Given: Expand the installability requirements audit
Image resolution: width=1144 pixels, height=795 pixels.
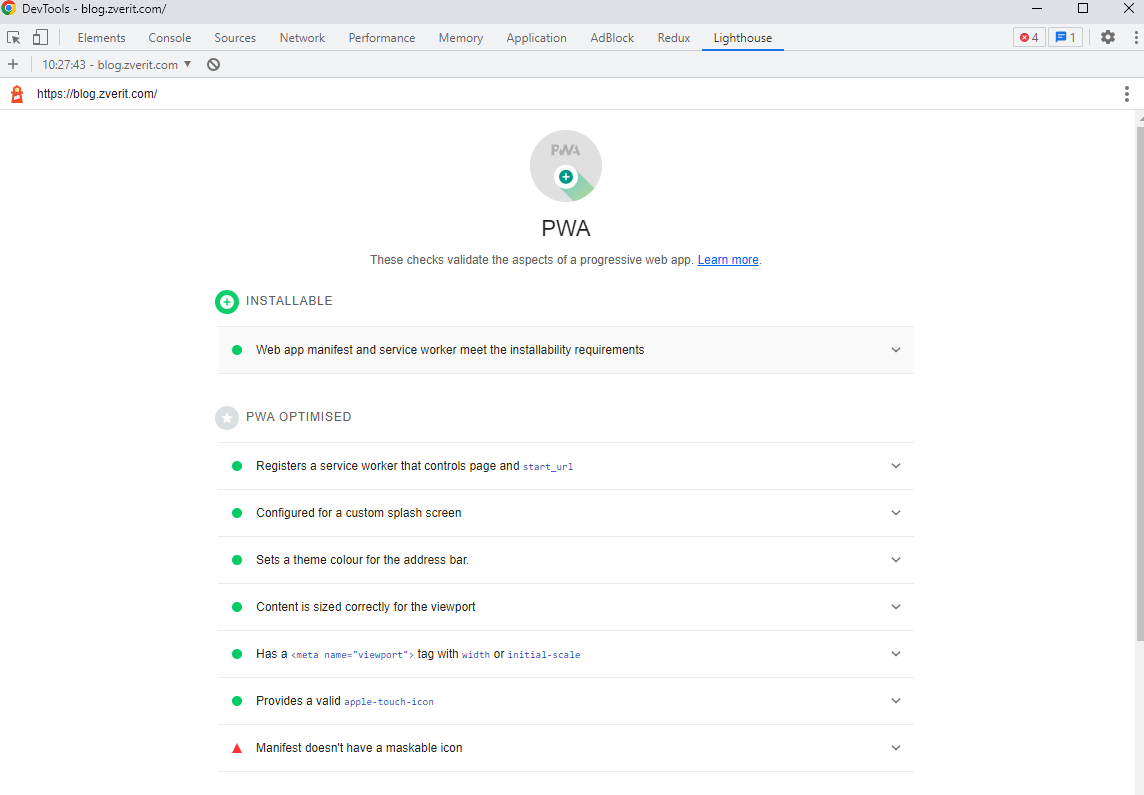Looking at the screenshot, I should point(565,350).
